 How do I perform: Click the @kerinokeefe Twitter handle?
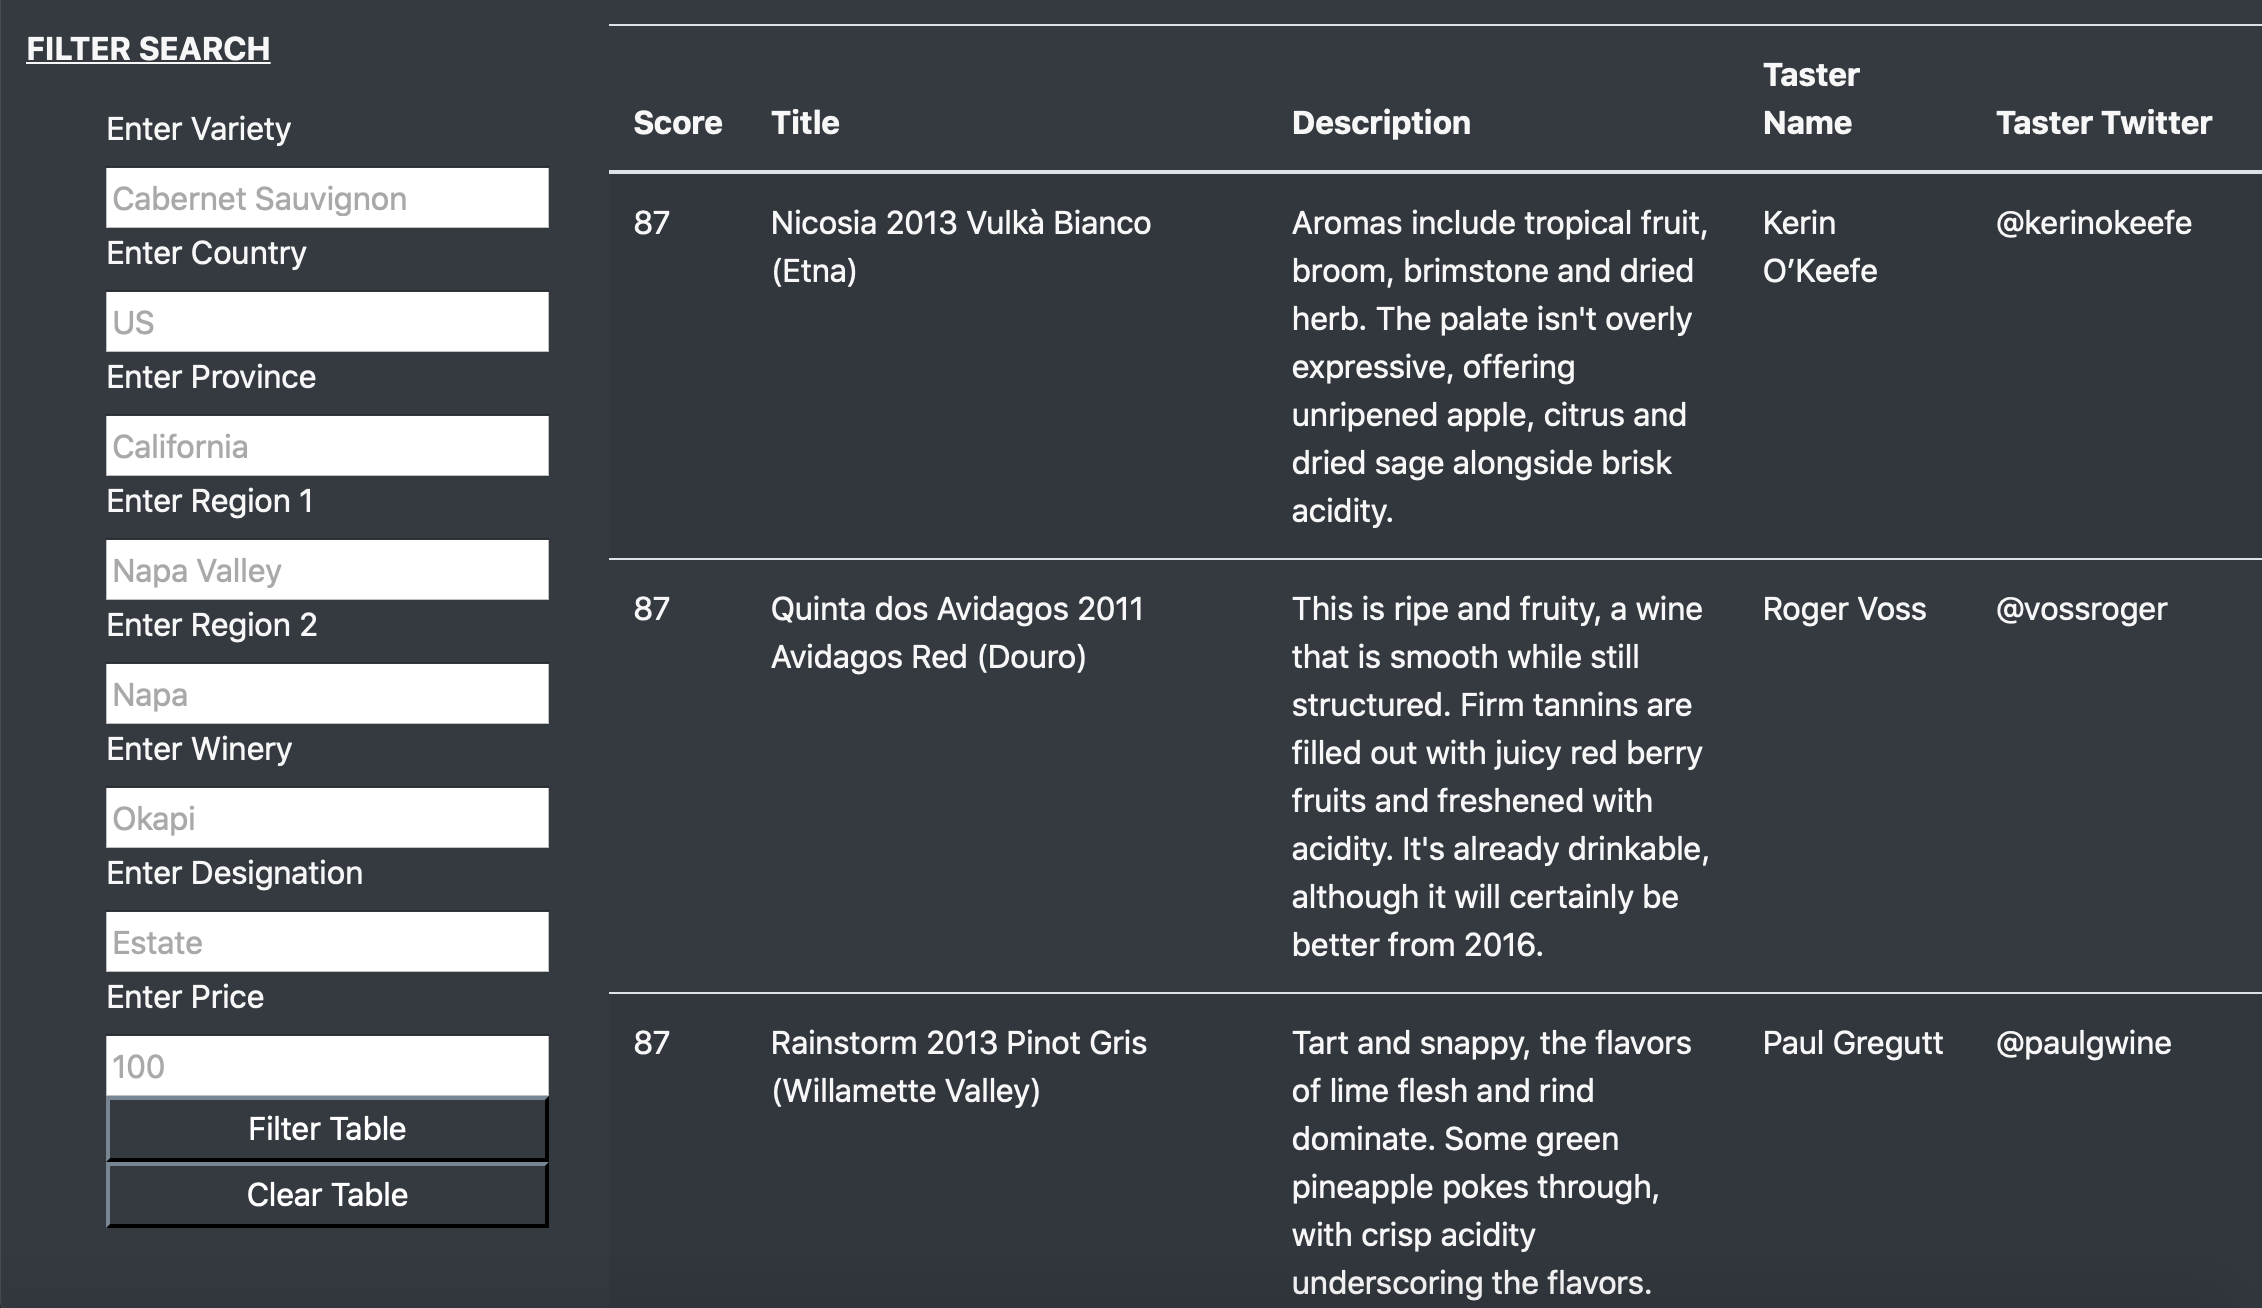point(2092,223)
